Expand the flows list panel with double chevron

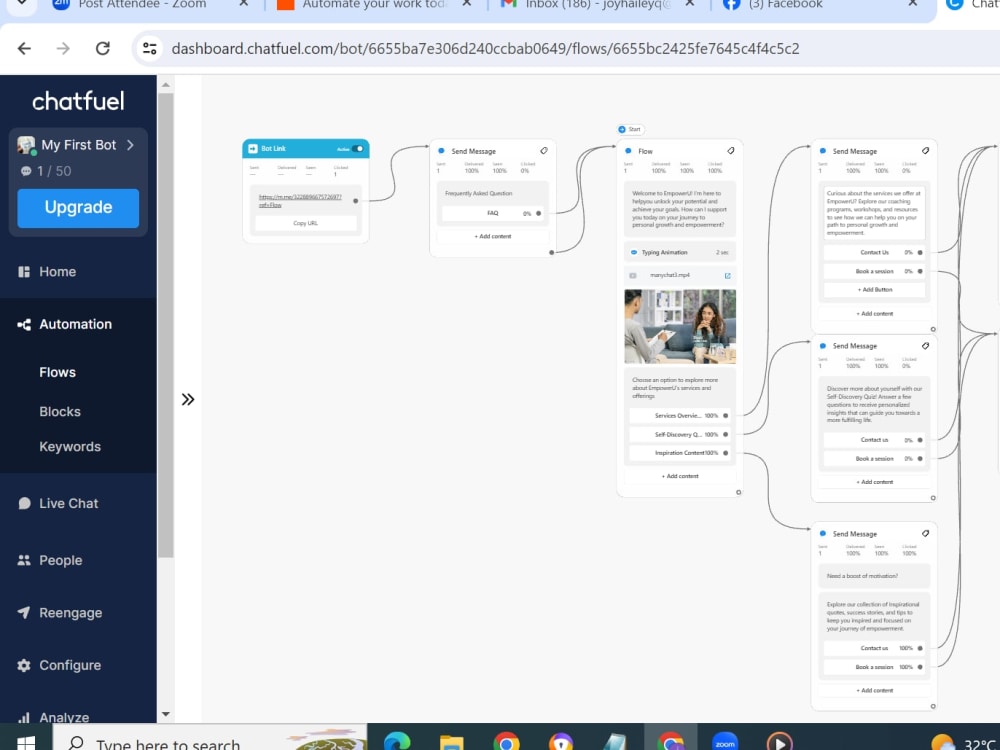pos(188,399)
